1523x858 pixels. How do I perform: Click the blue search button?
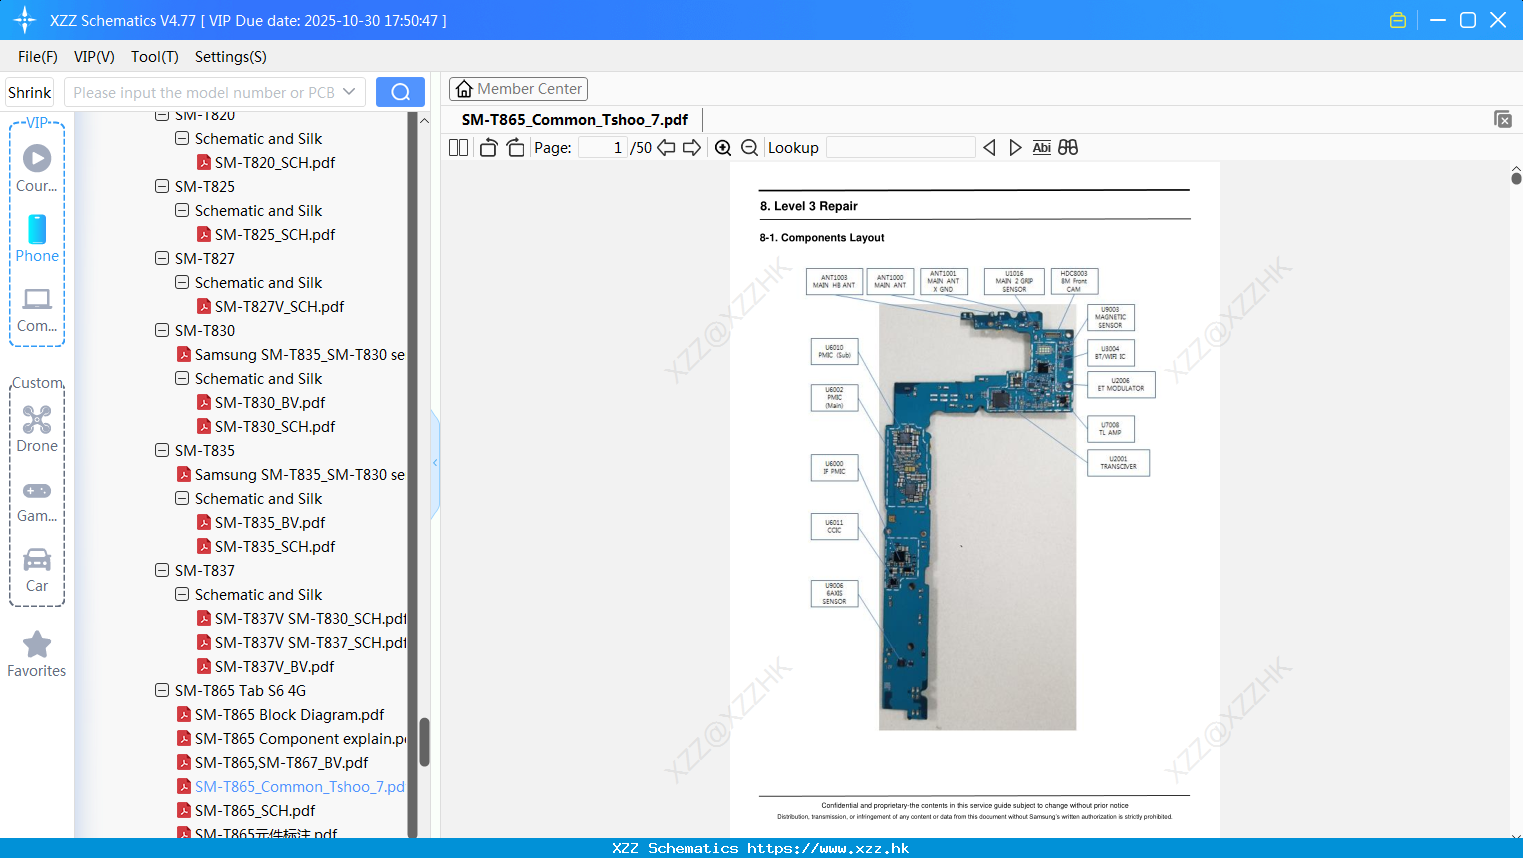coord(400,92)
